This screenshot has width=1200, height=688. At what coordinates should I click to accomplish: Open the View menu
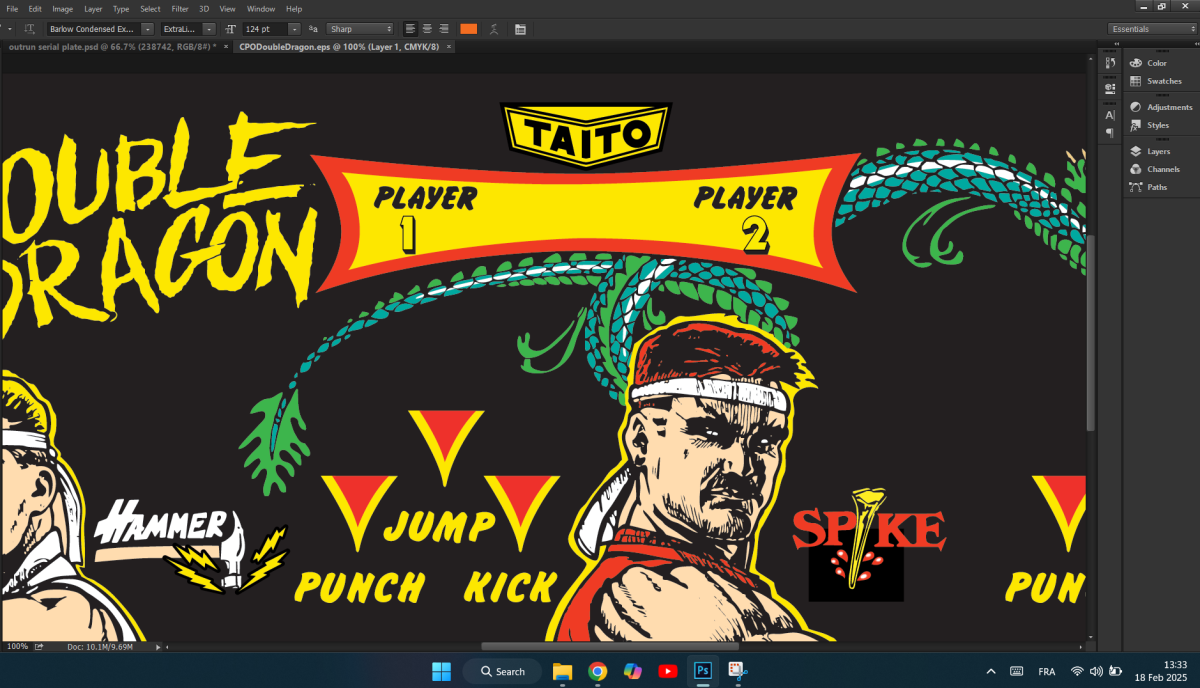coord(227,9)
